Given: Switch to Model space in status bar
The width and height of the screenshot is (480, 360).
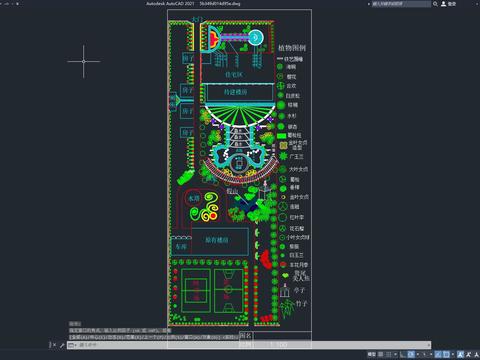Looking at the screenshot, I should coord(372,354).
